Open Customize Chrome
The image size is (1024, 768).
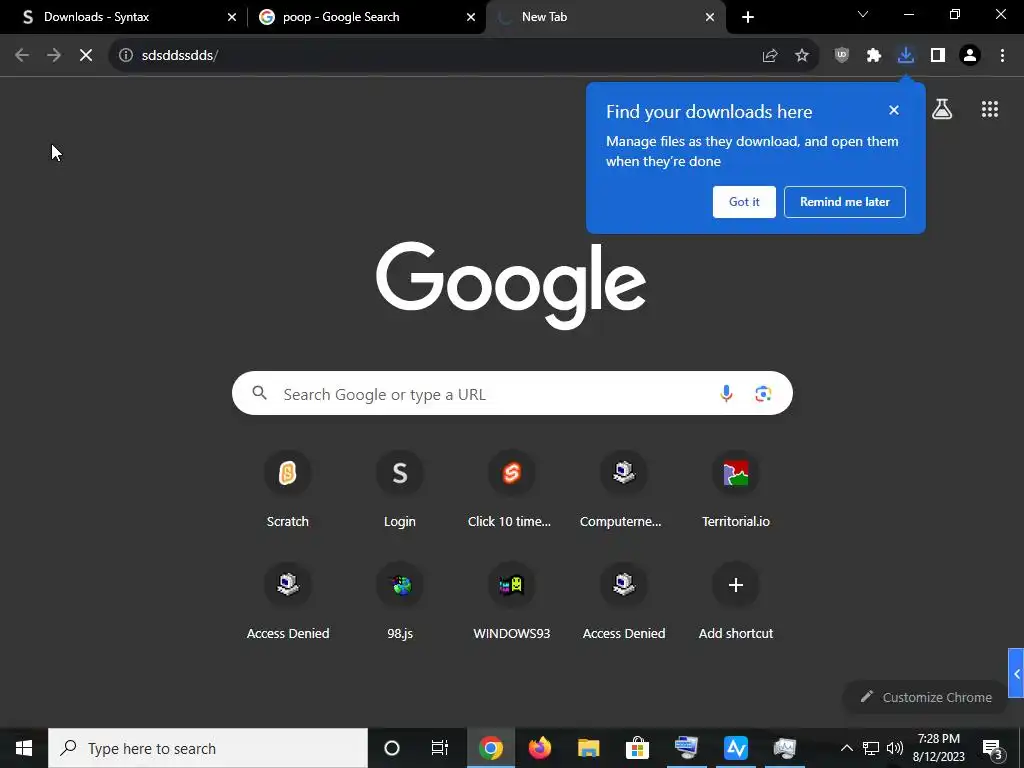coord(925,697)
